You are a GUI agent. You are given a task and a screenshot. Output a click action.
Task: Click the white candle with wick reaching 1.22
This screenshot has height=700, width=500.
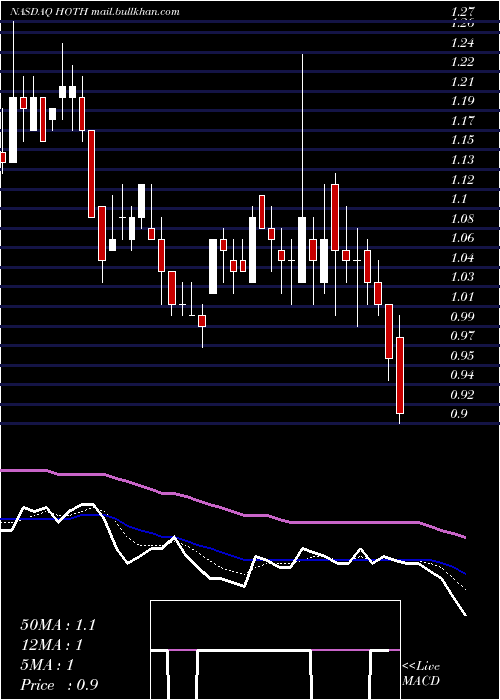pyautogui.click(x=302, y=250)
